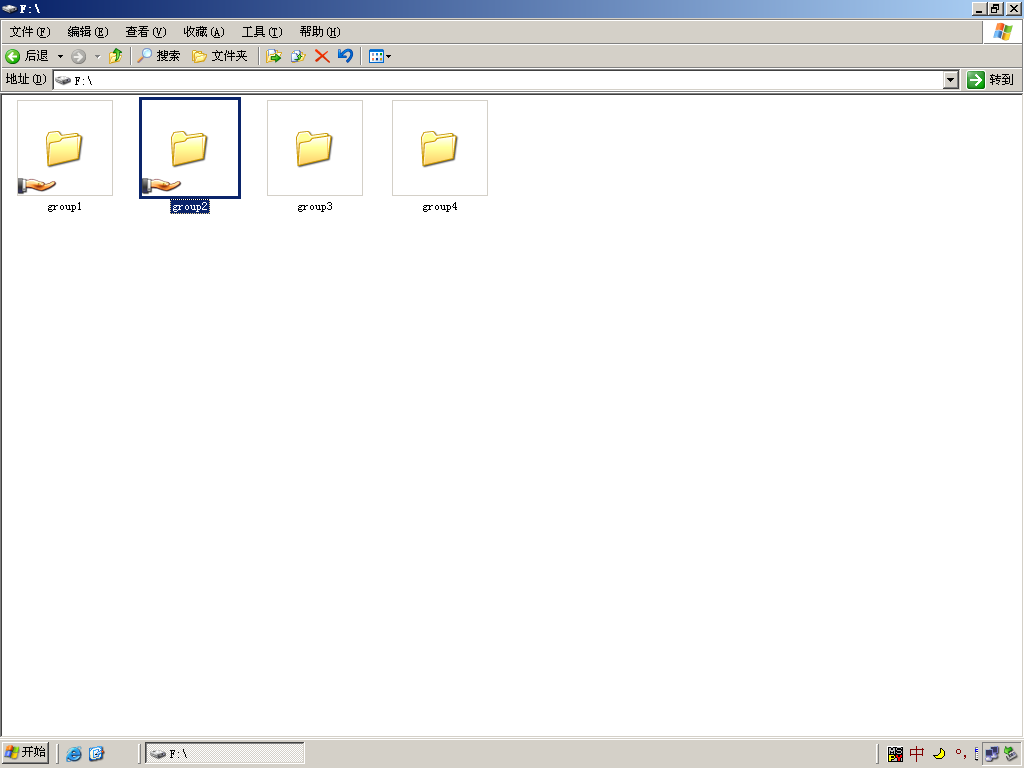Click the address bar showing F:\
The width and height of the screenshot is (1024, 768).
click(498, 80)
